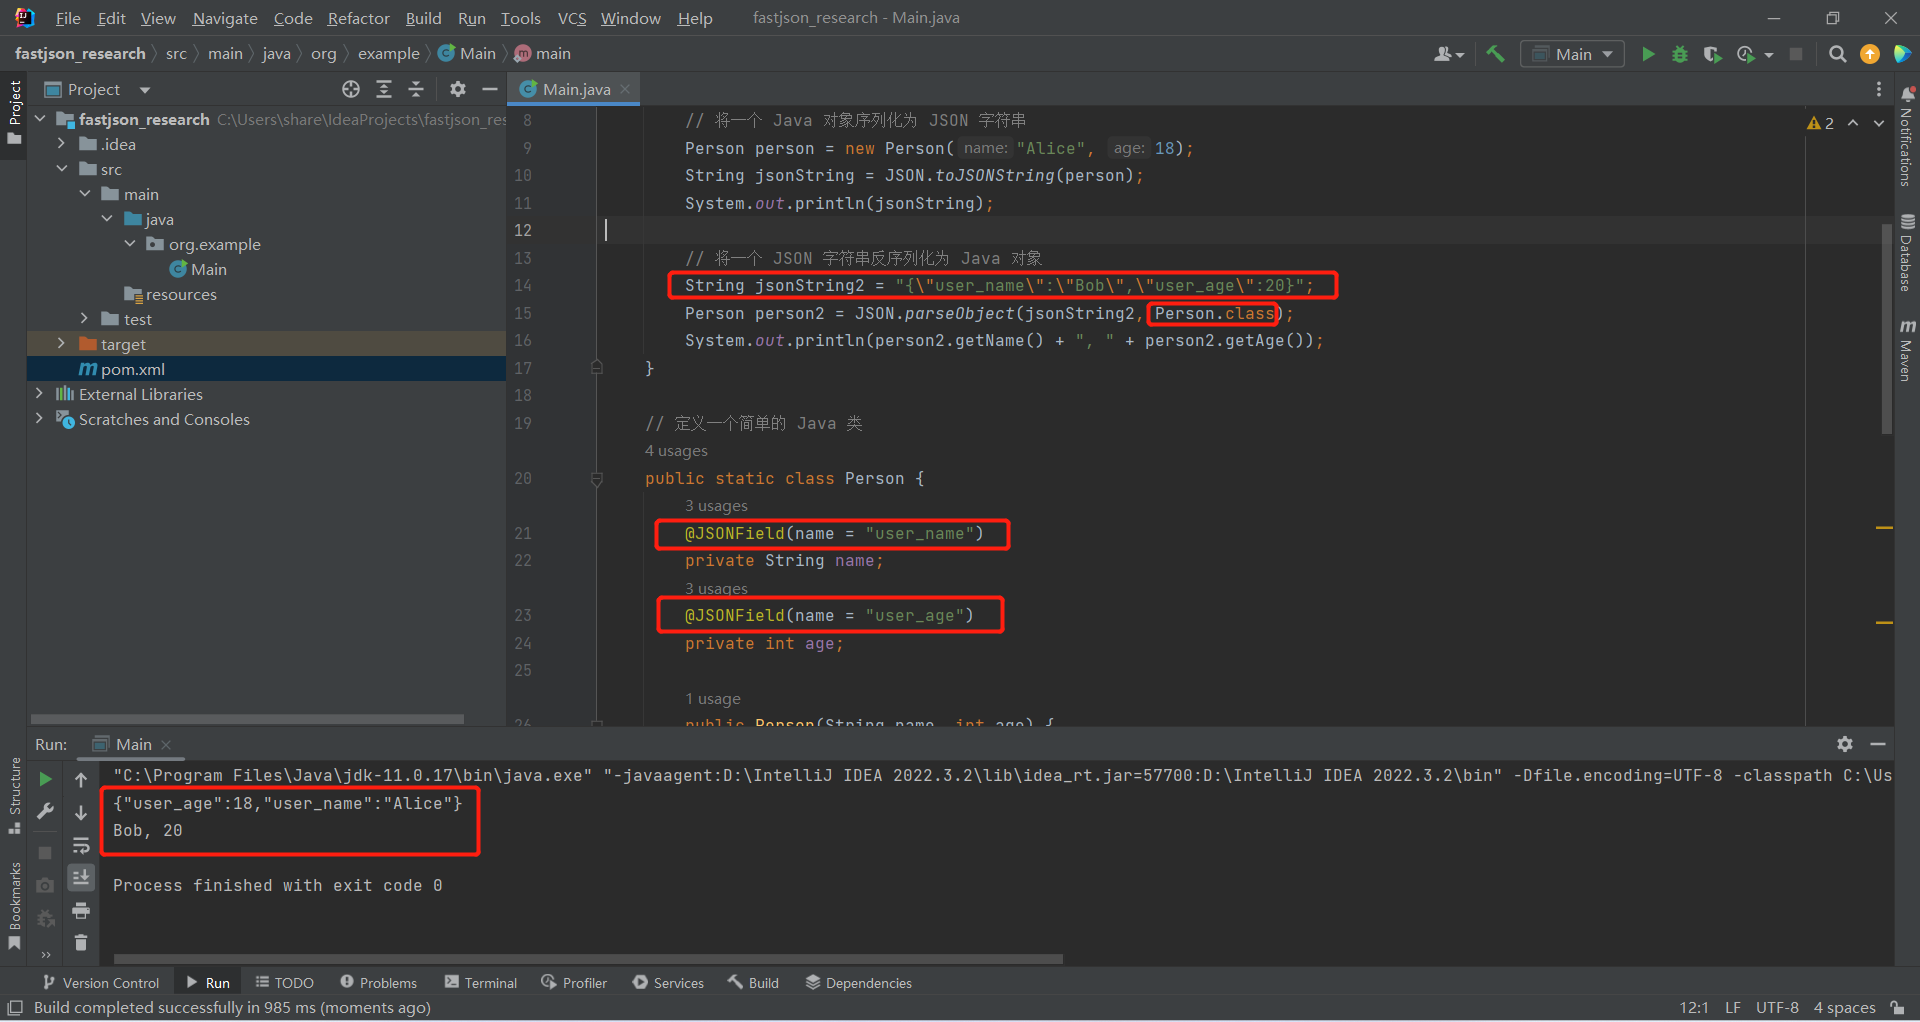Collapse the src folder

(x=62, y=169)
